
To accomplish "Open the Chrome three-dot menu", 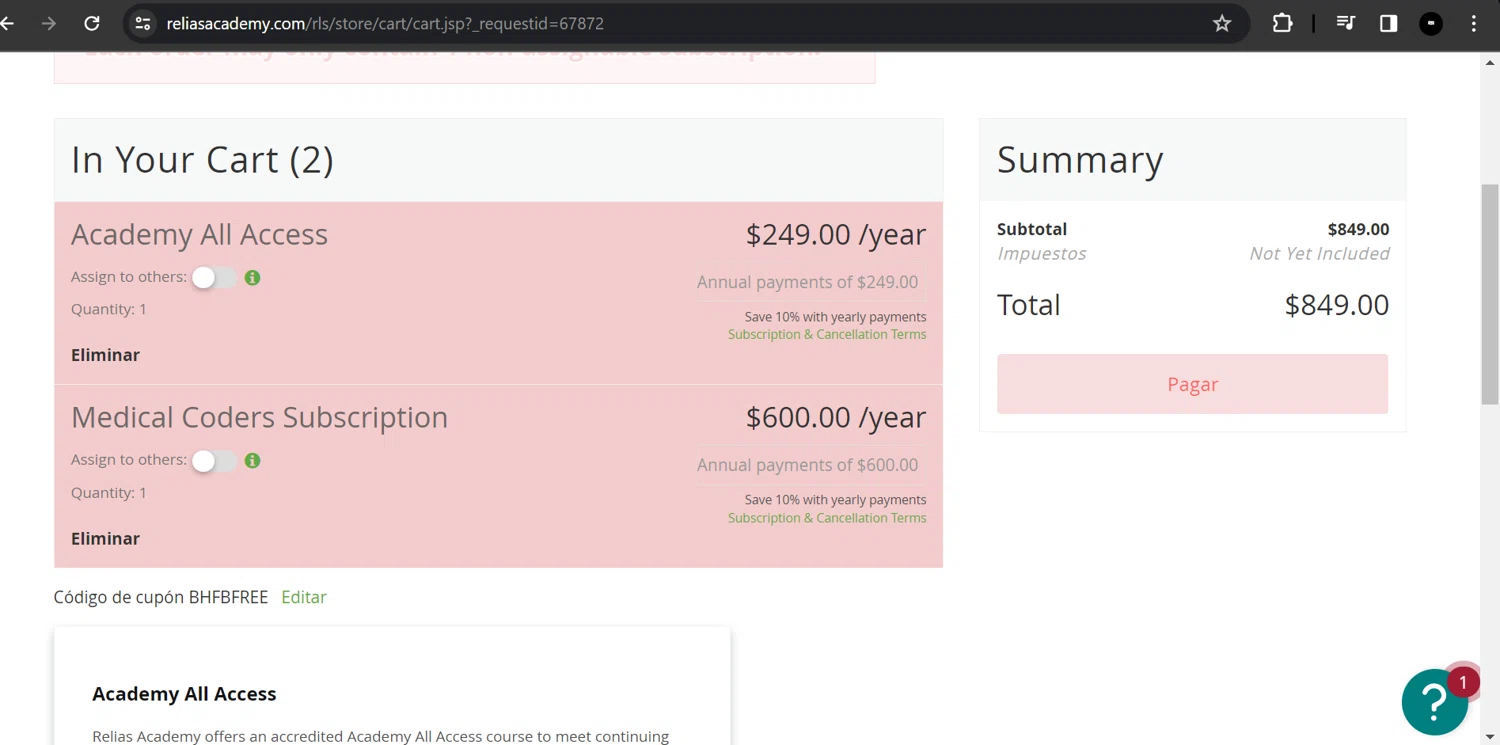I will pyautogui.click(x=1474, y=23).
